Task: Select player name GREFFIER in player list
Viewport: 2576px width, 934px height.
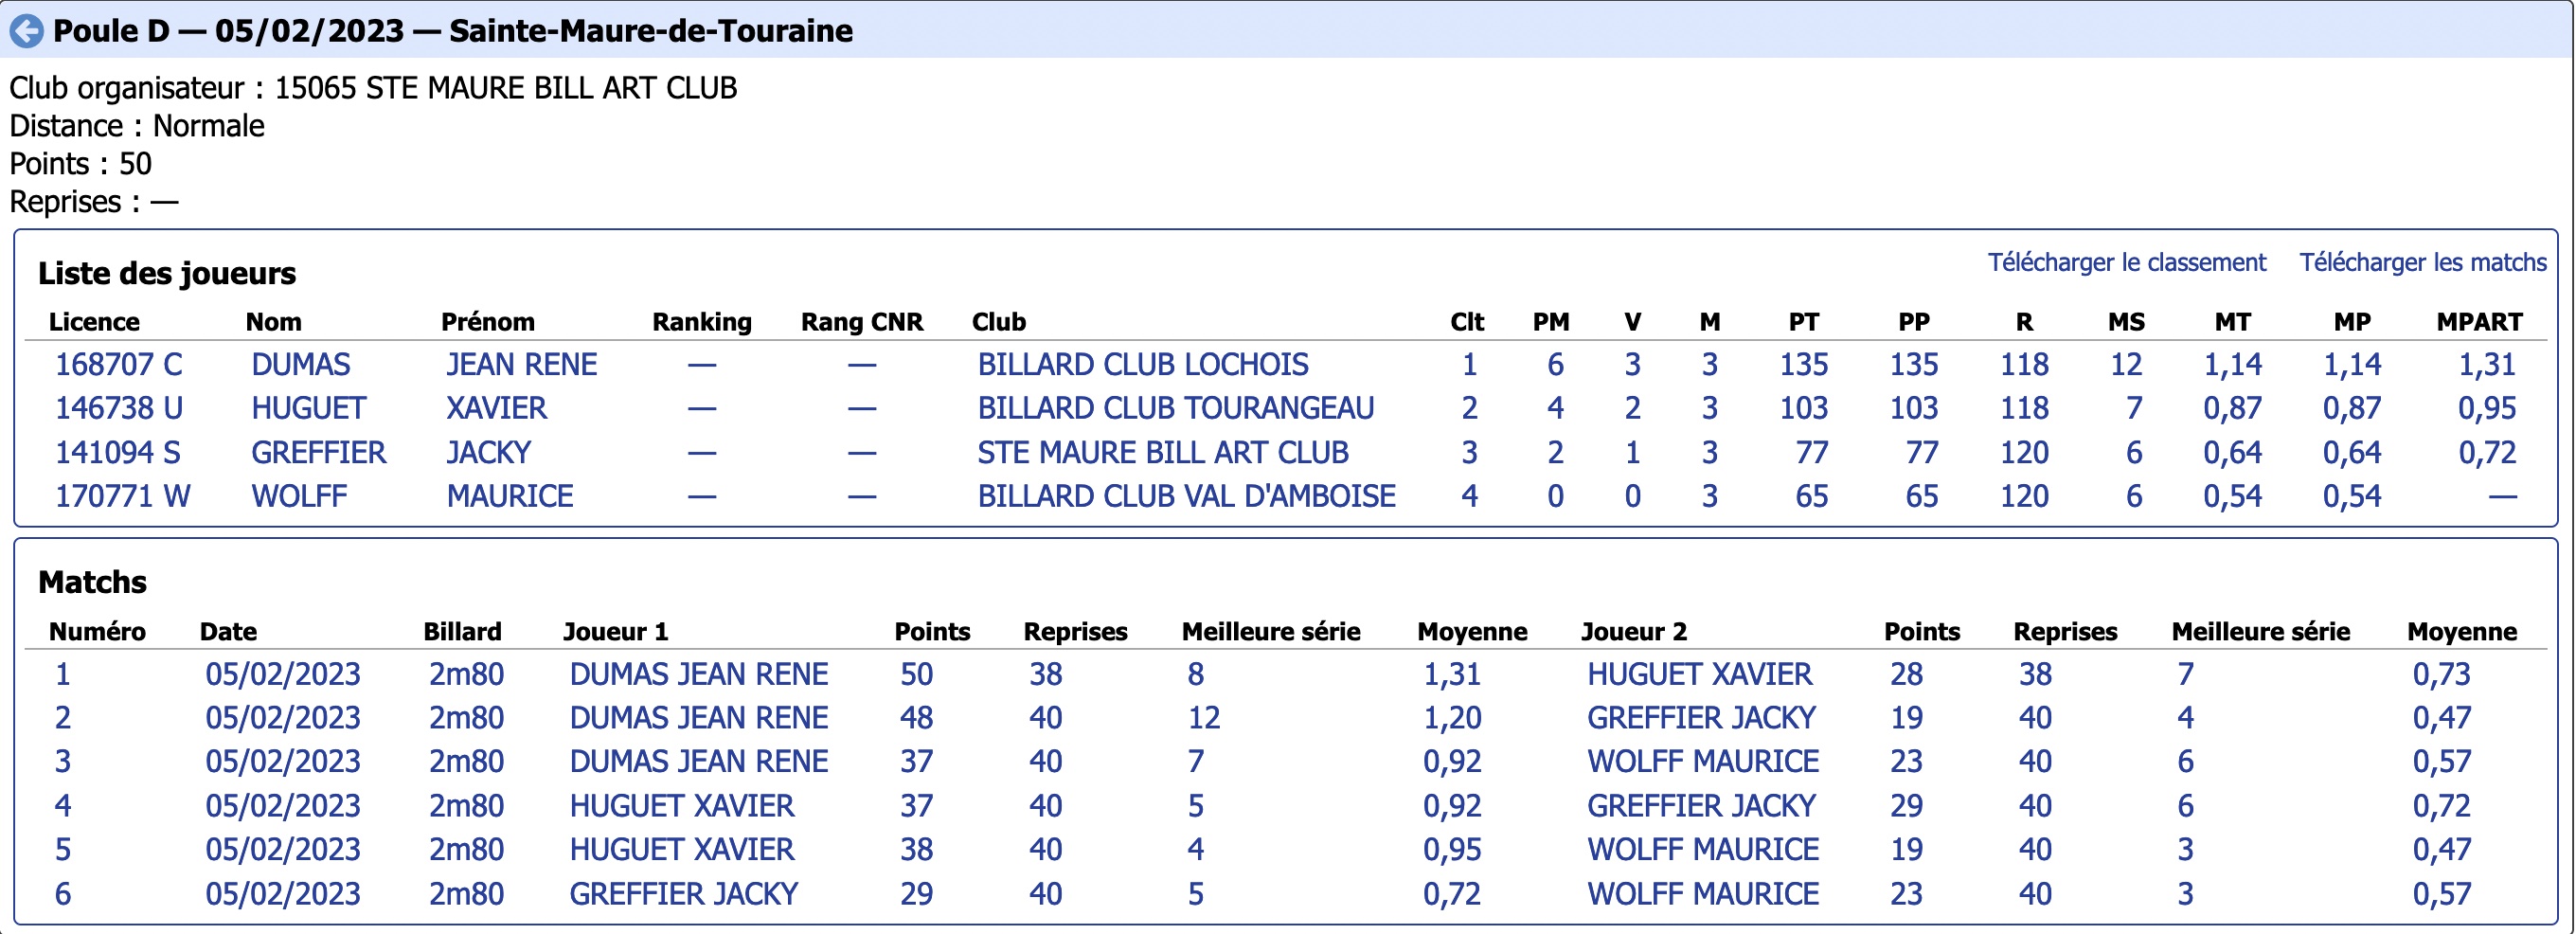Action: [318, 452]
